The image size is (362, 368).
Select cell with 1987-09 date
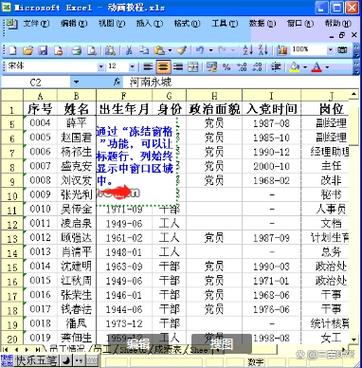tap(271, 238)
